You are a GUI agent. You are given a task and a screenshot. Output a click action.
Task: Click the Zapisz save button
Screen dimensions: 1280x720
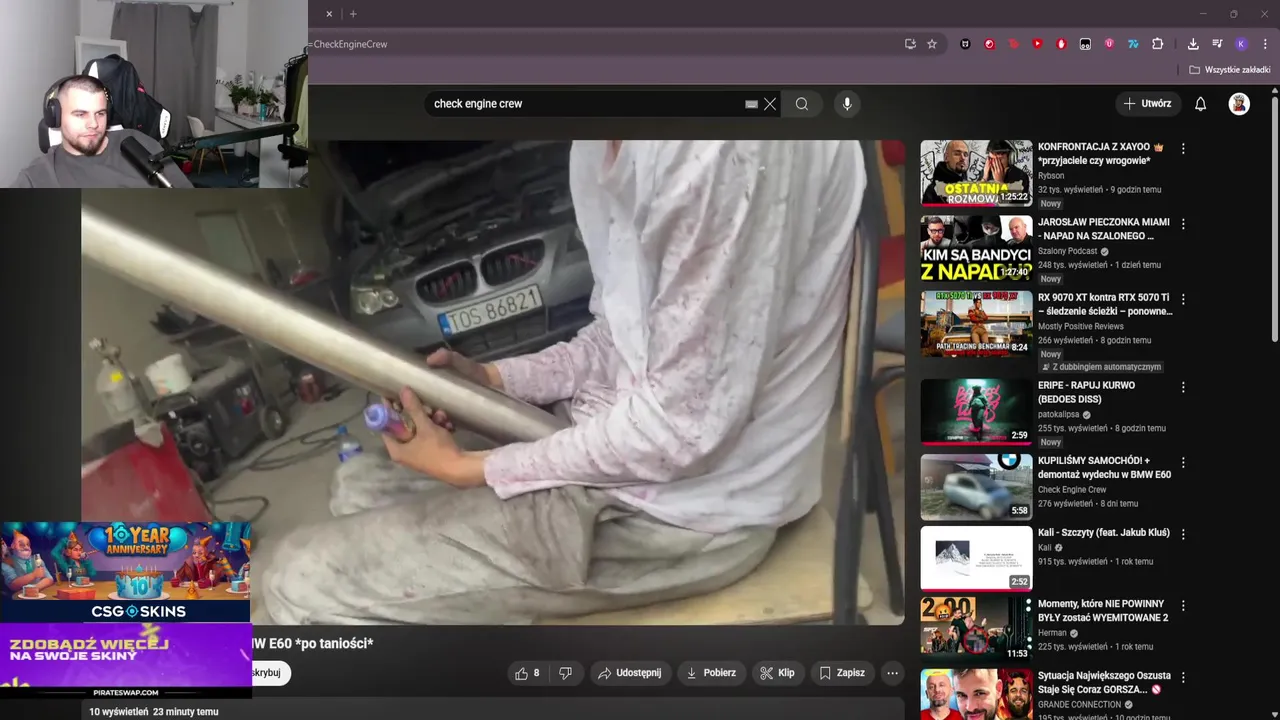coord(842,673)
